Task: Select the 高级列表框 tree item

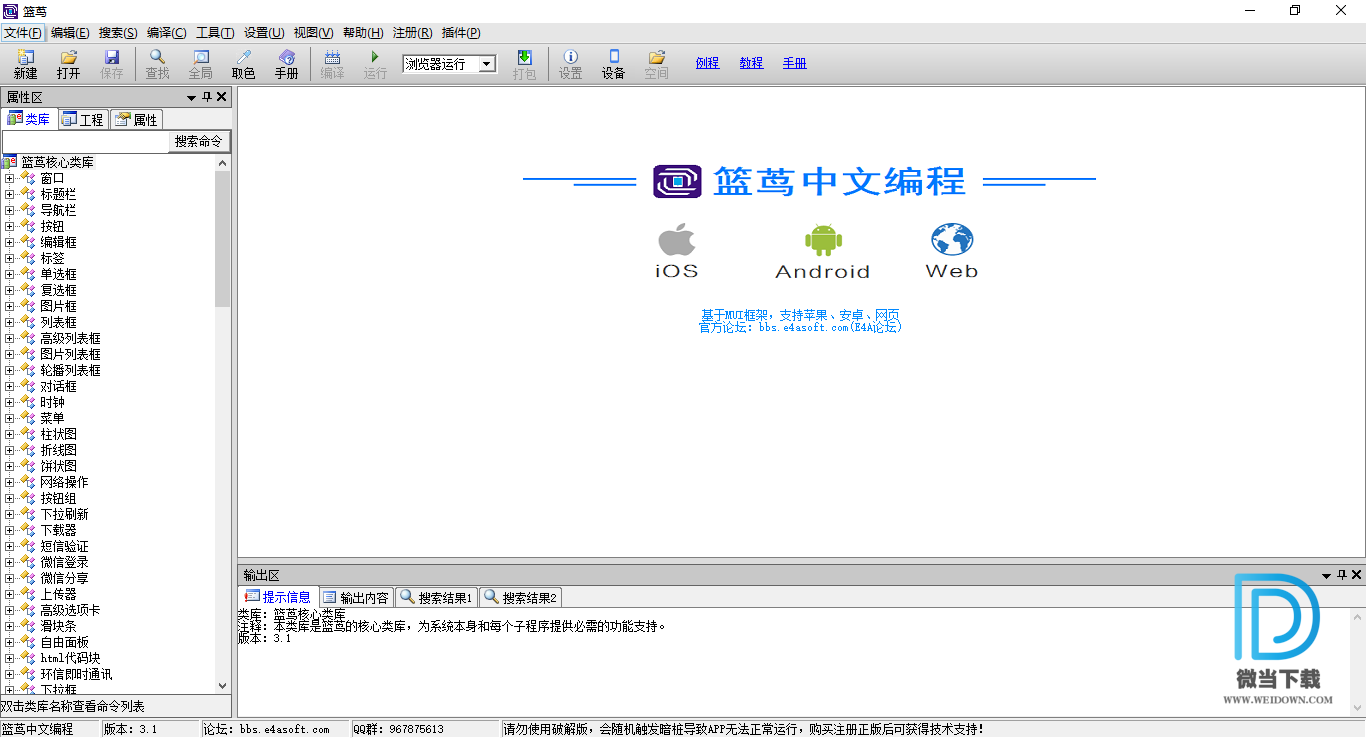Action: coord(70,338)
